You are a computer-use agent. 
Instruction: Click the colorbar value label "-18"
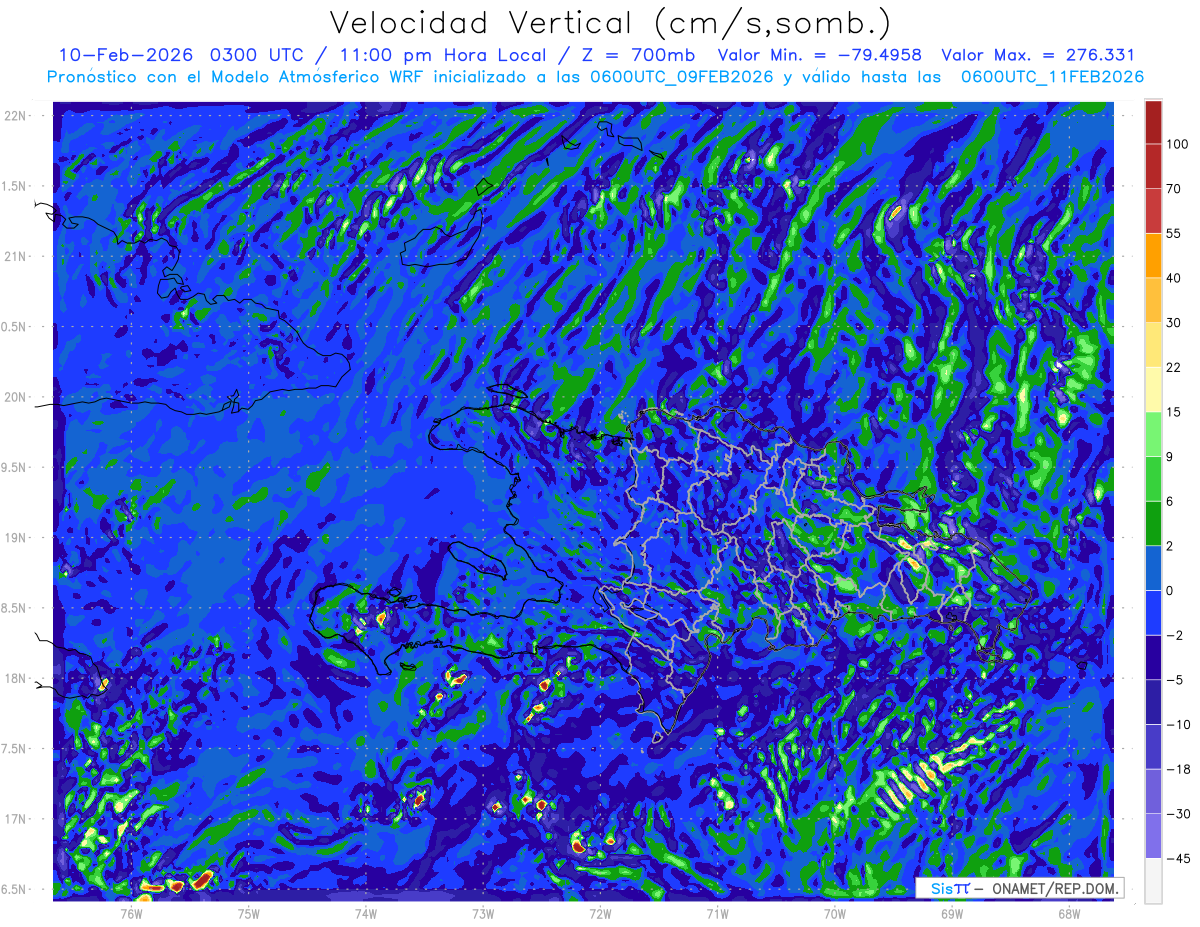1178,769
